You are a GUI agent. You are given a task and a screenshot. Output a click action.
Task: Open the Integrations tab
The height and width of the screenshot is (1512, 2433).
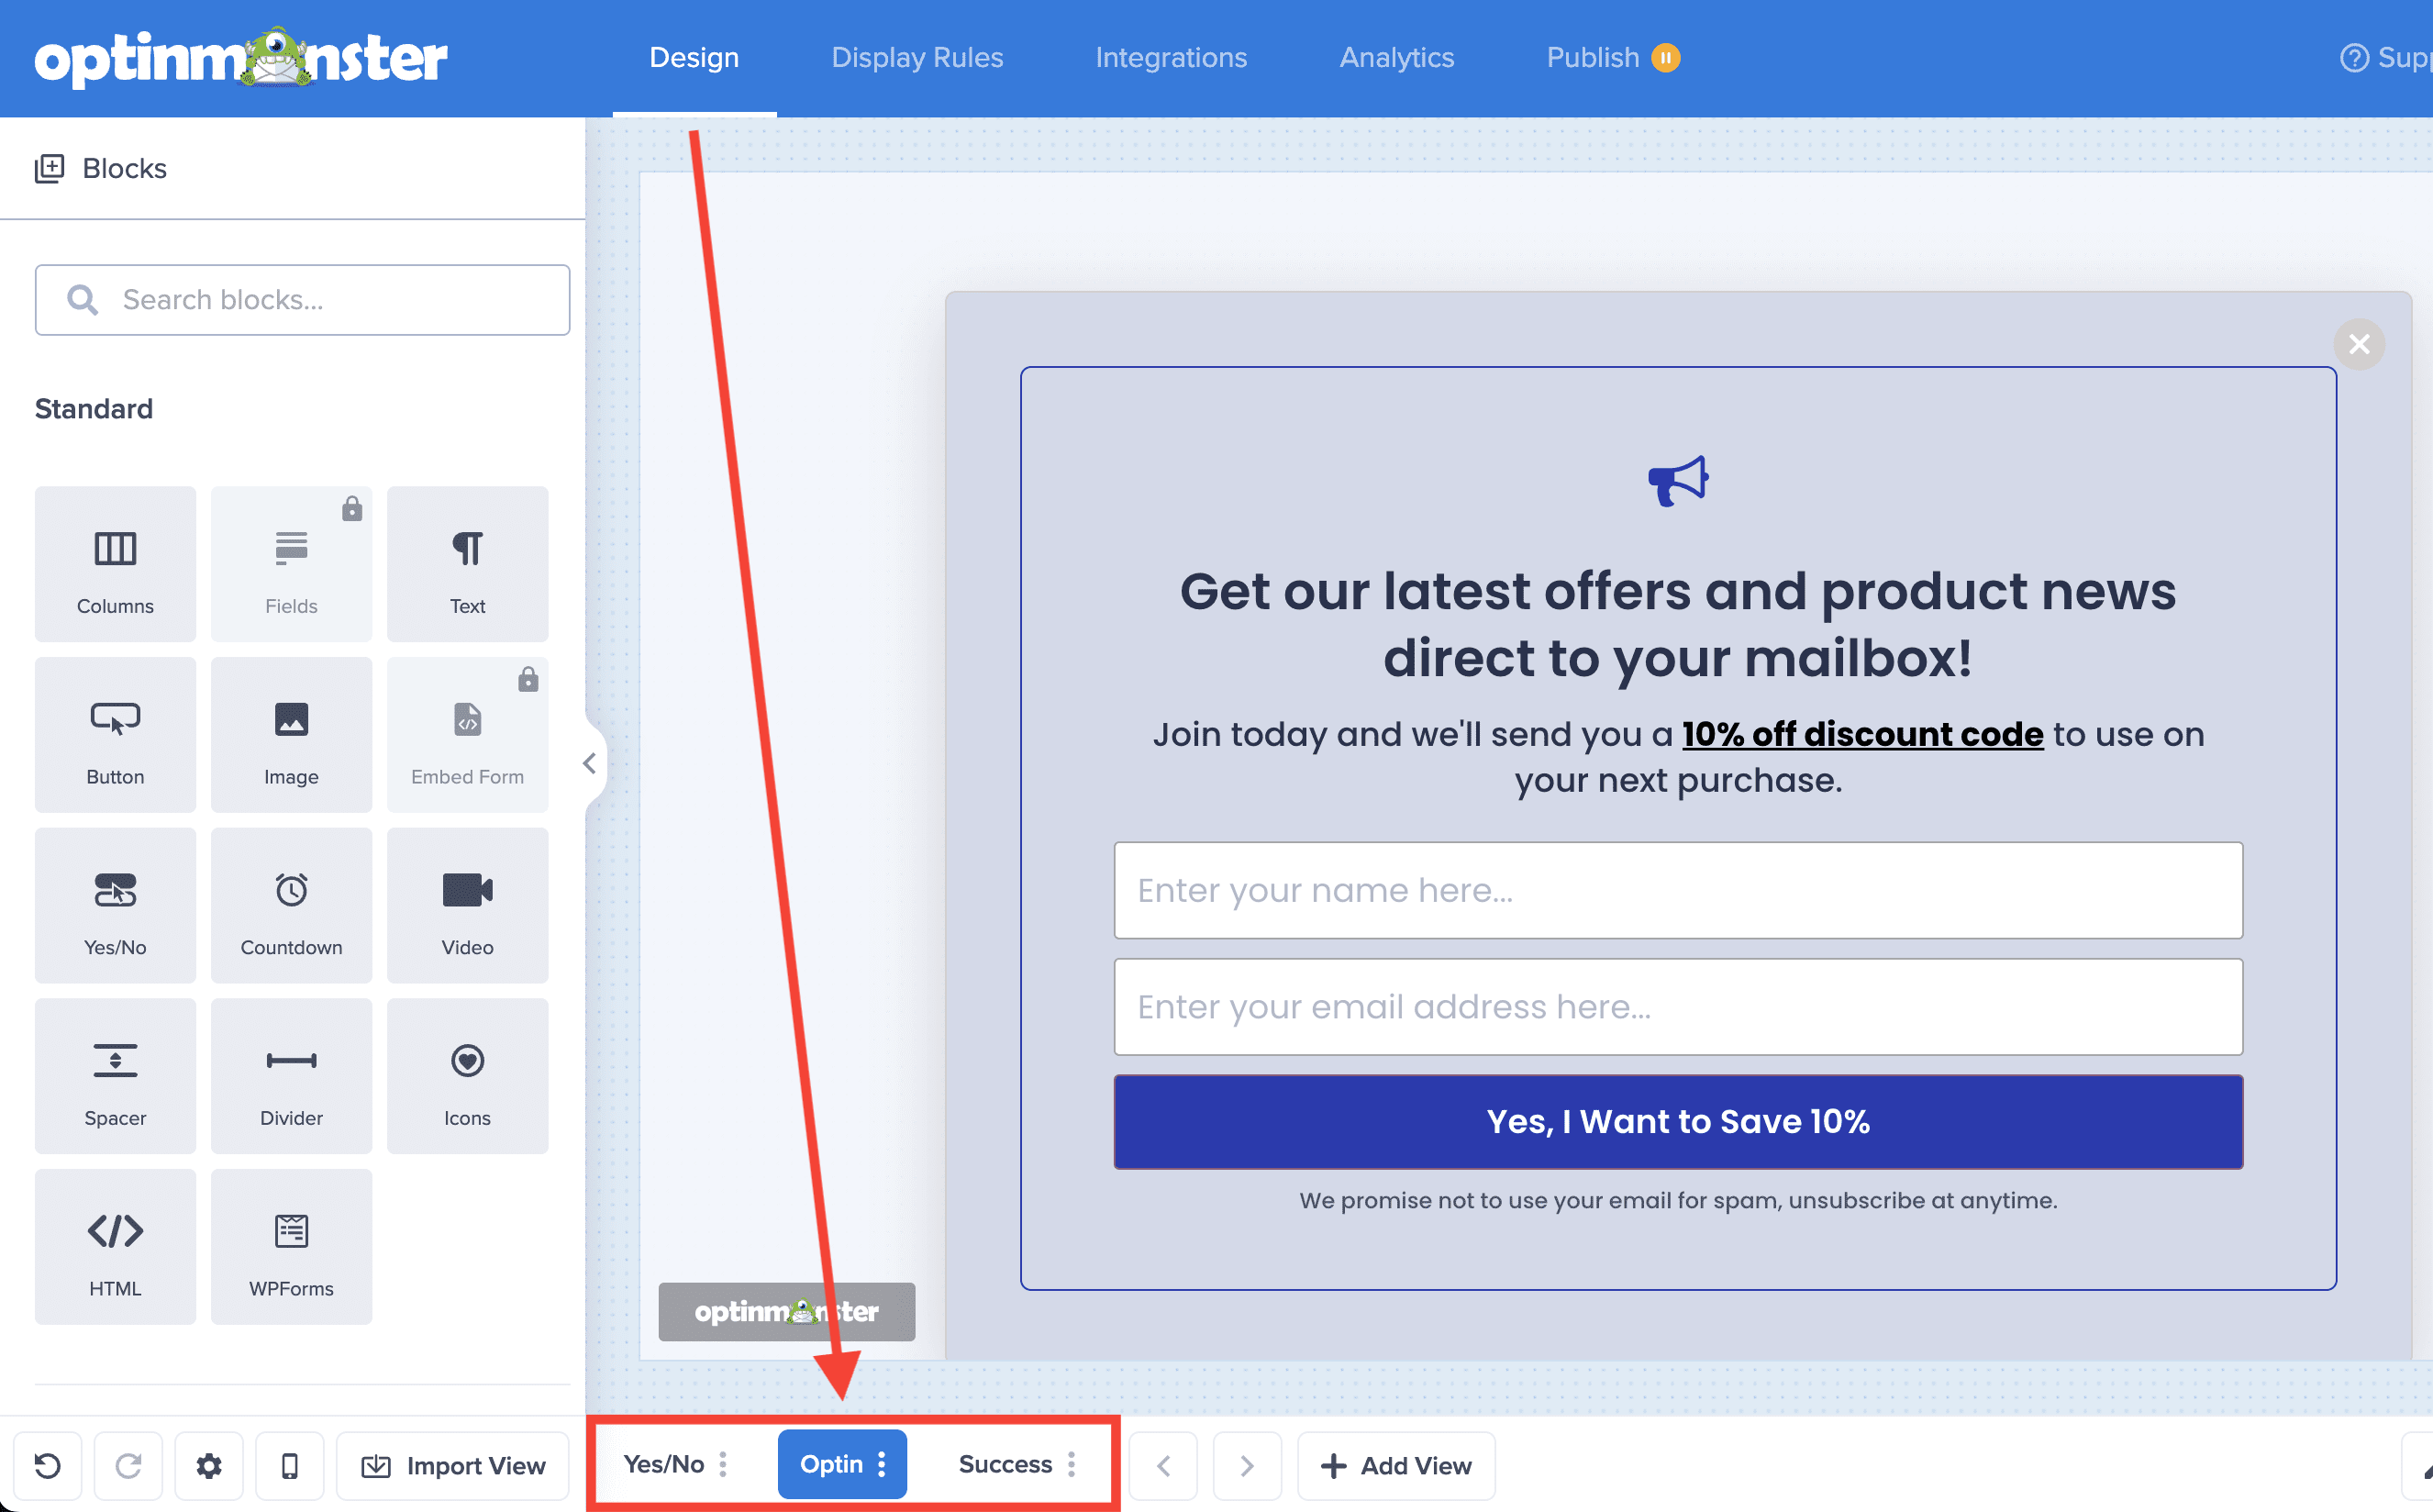click(1171, 58)
